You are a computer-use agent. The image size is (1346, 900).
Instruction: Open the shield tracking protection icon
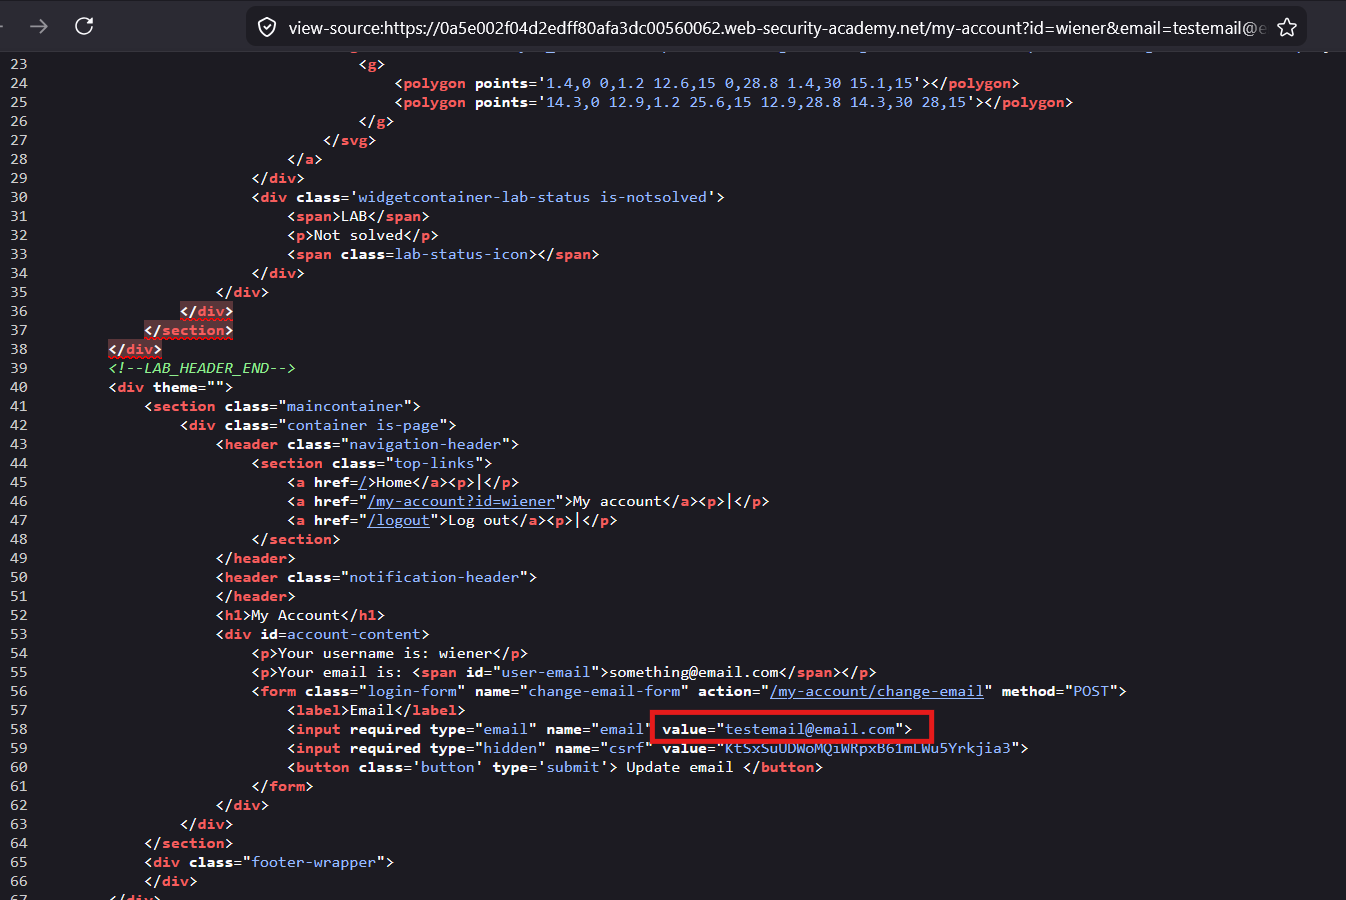pyautogui.click(x=267, y=27)
